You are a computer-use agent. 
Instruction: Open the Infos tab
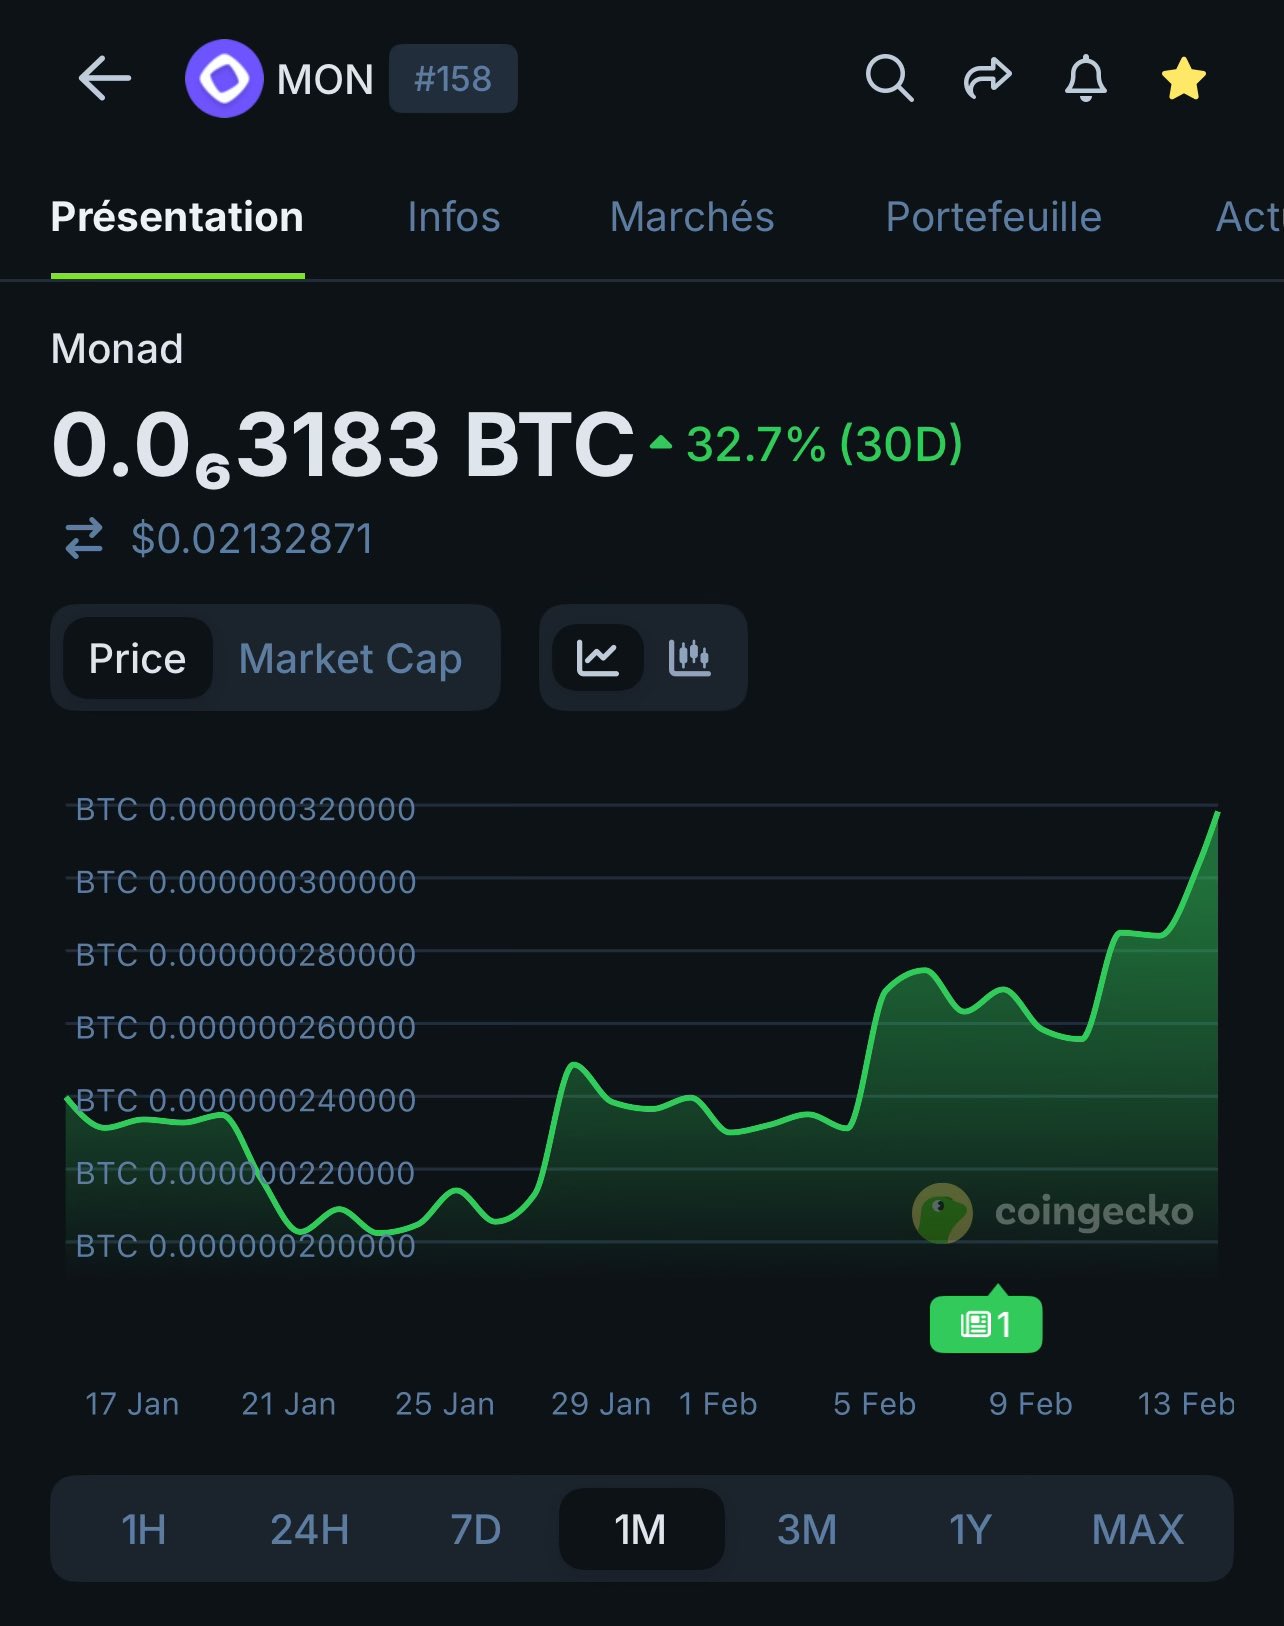click(453, 217)
